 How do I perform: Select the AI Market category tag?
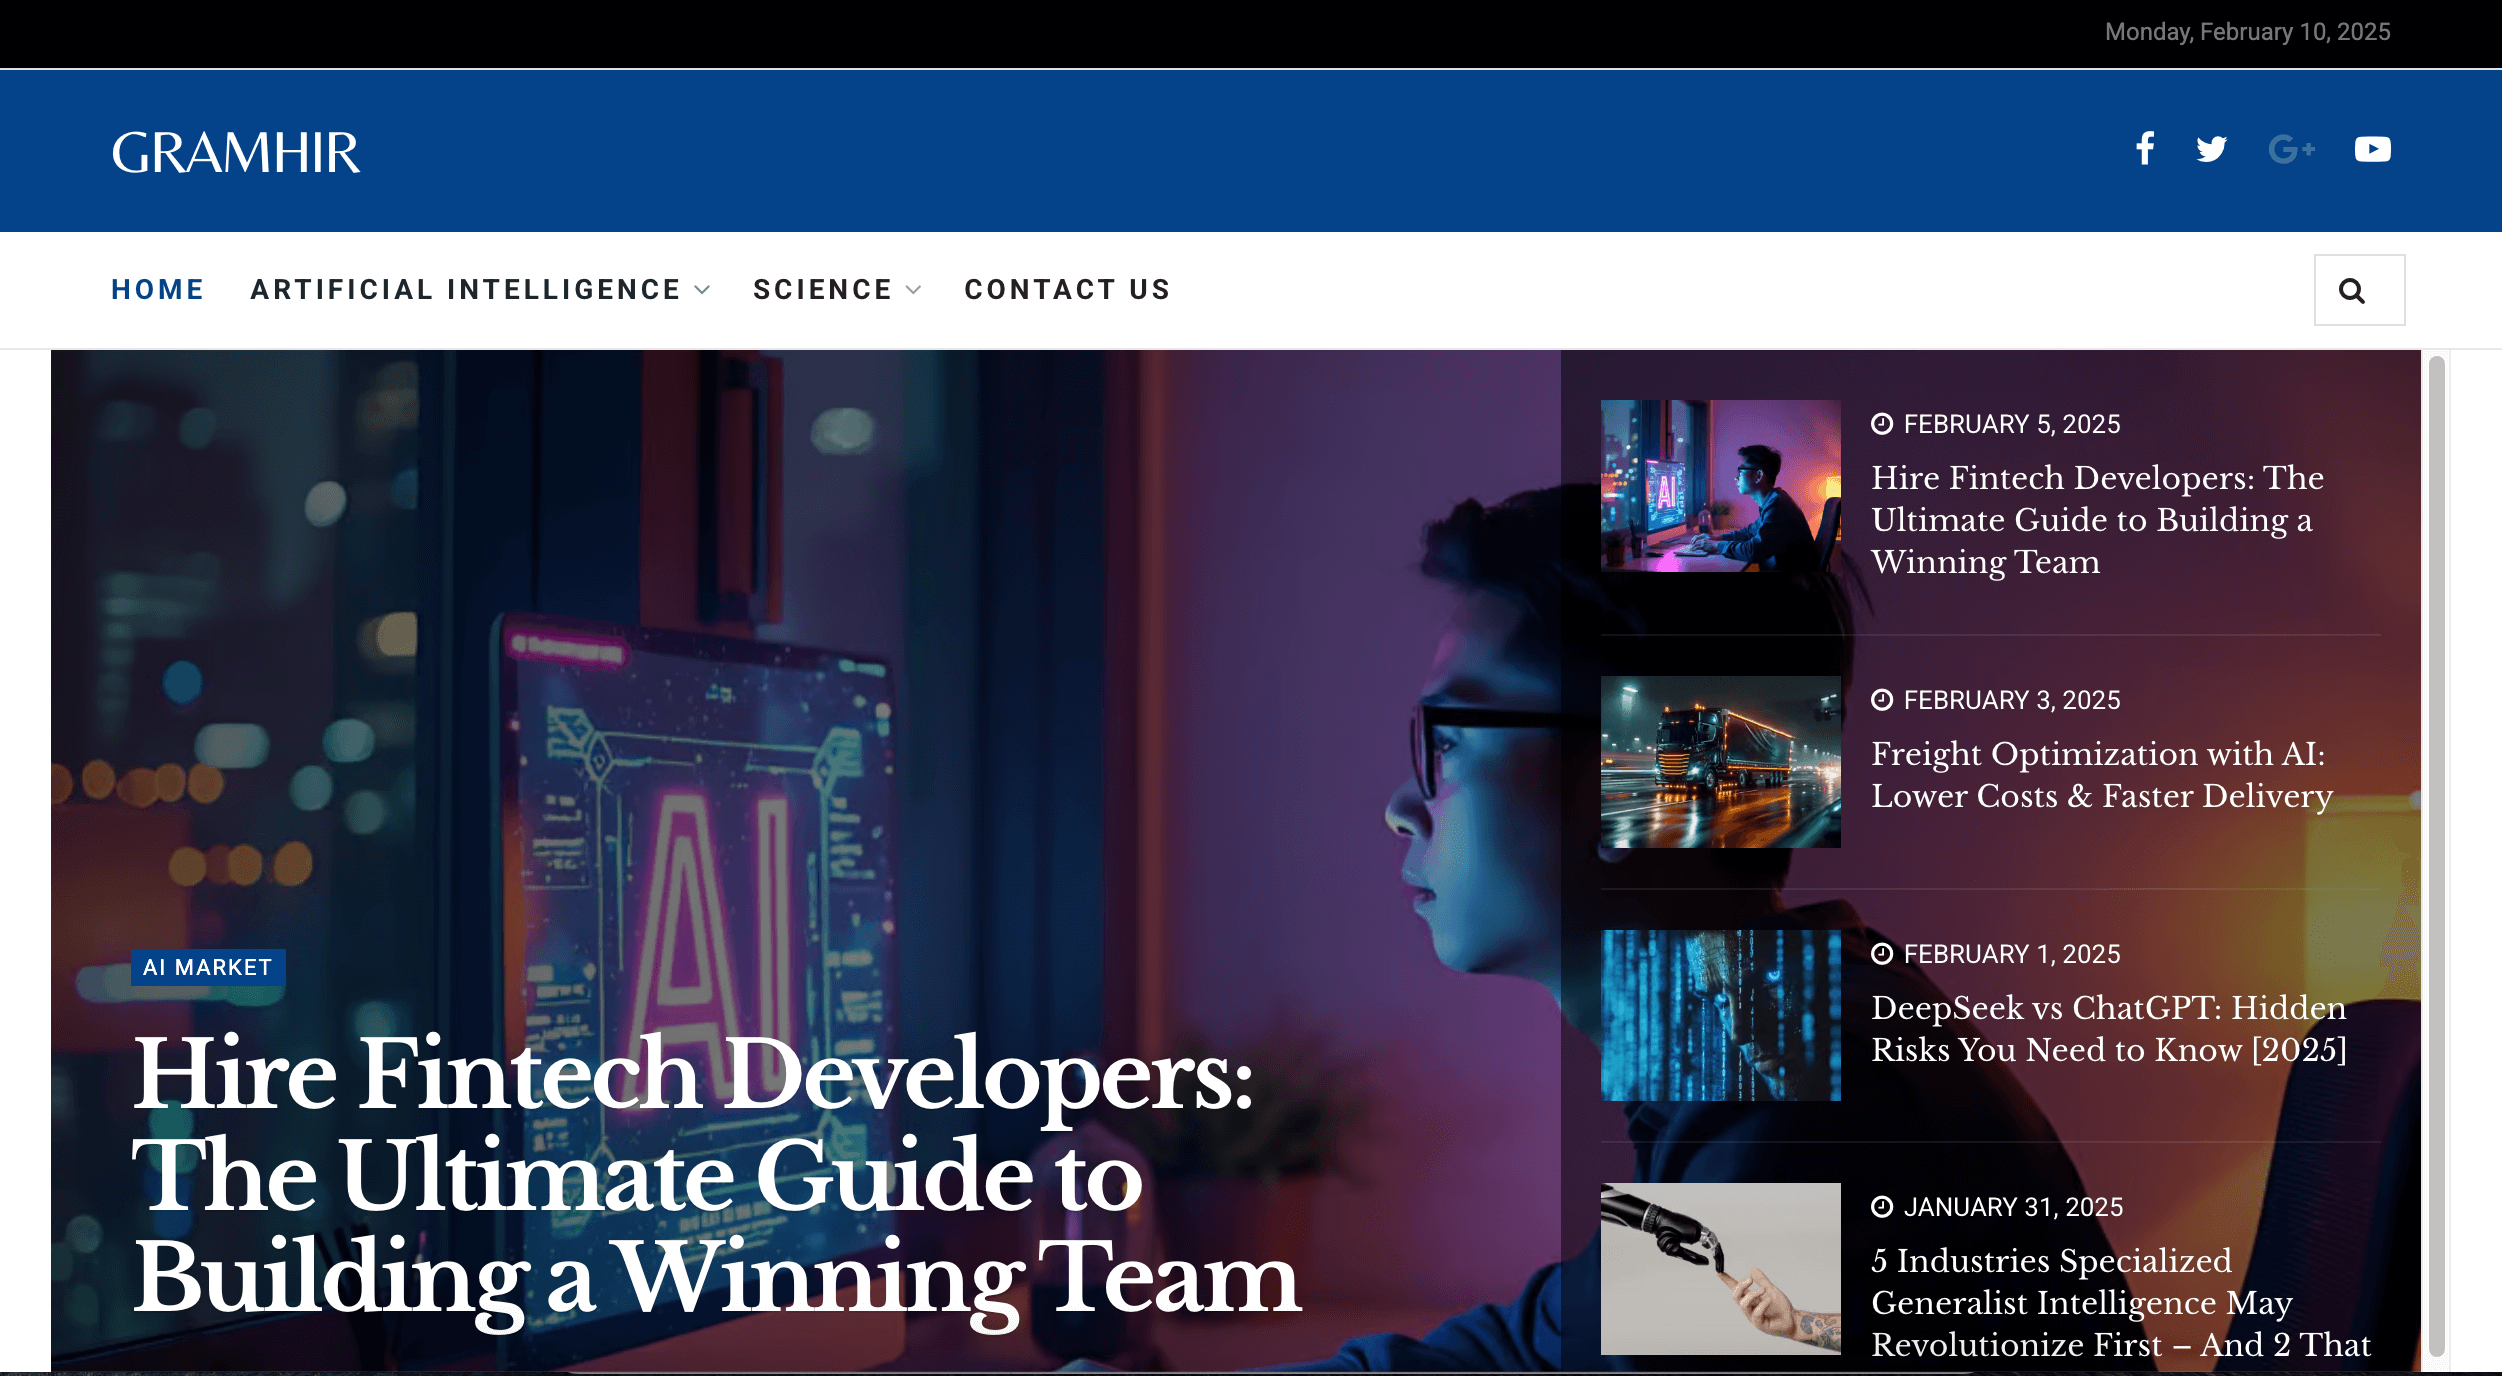click(208, 967)
